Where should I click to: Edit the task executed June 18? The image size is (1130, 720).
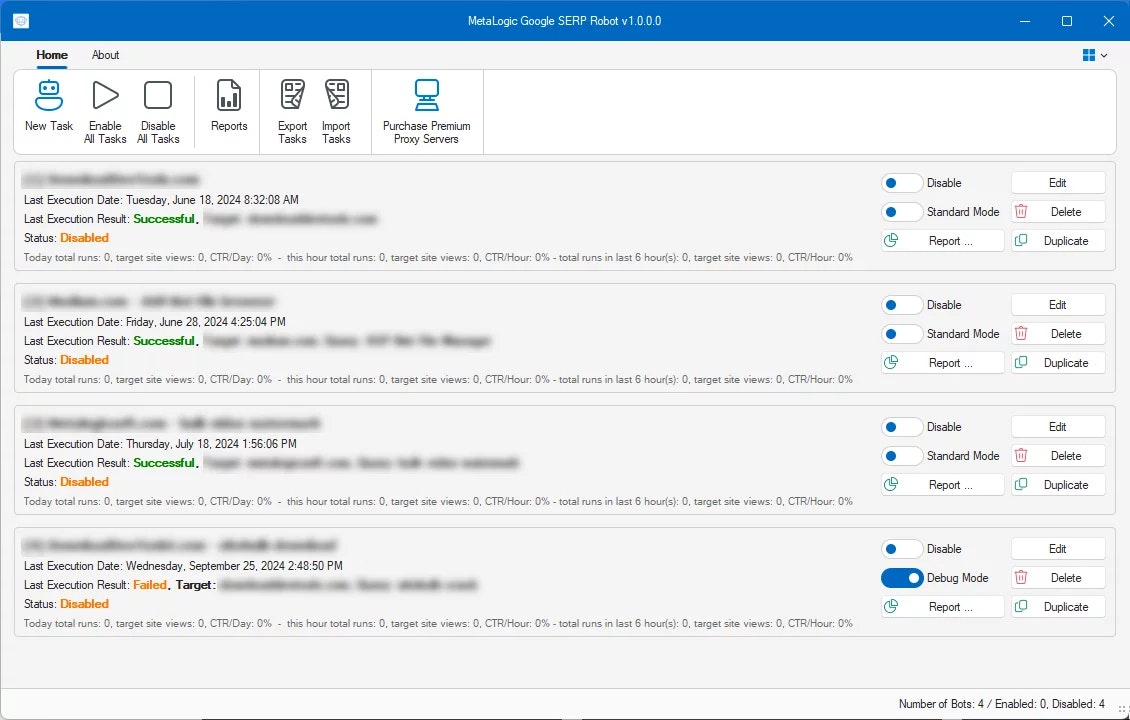(x=1057, y=183)
